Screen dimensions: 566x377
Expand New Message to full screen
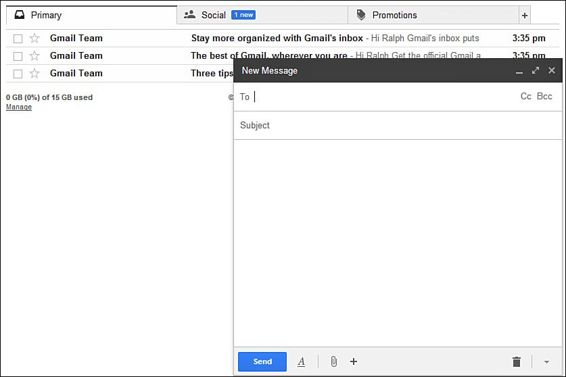pyautogui.click(x=535, y=70)
